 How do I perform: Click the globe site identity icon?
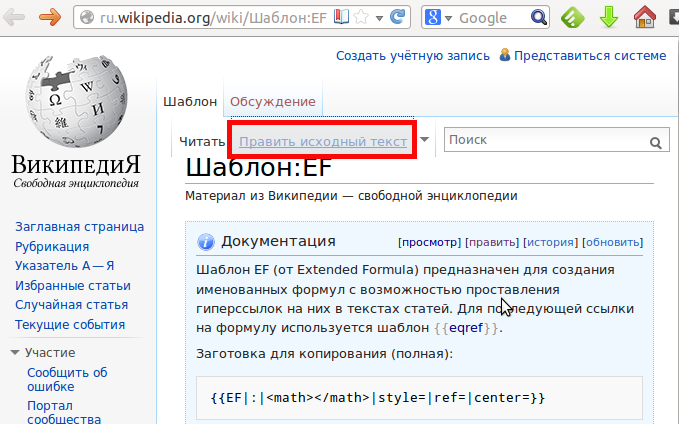(x=87, y=17)
